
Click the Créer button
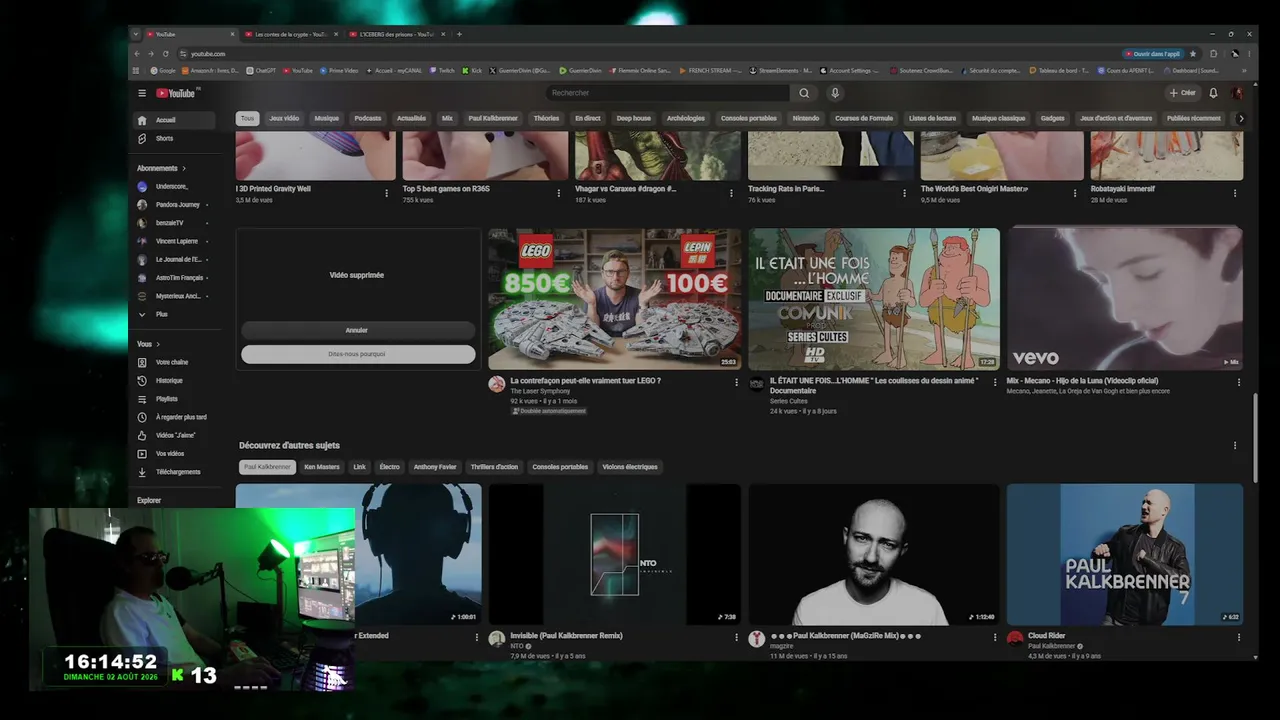(1182, 93)
